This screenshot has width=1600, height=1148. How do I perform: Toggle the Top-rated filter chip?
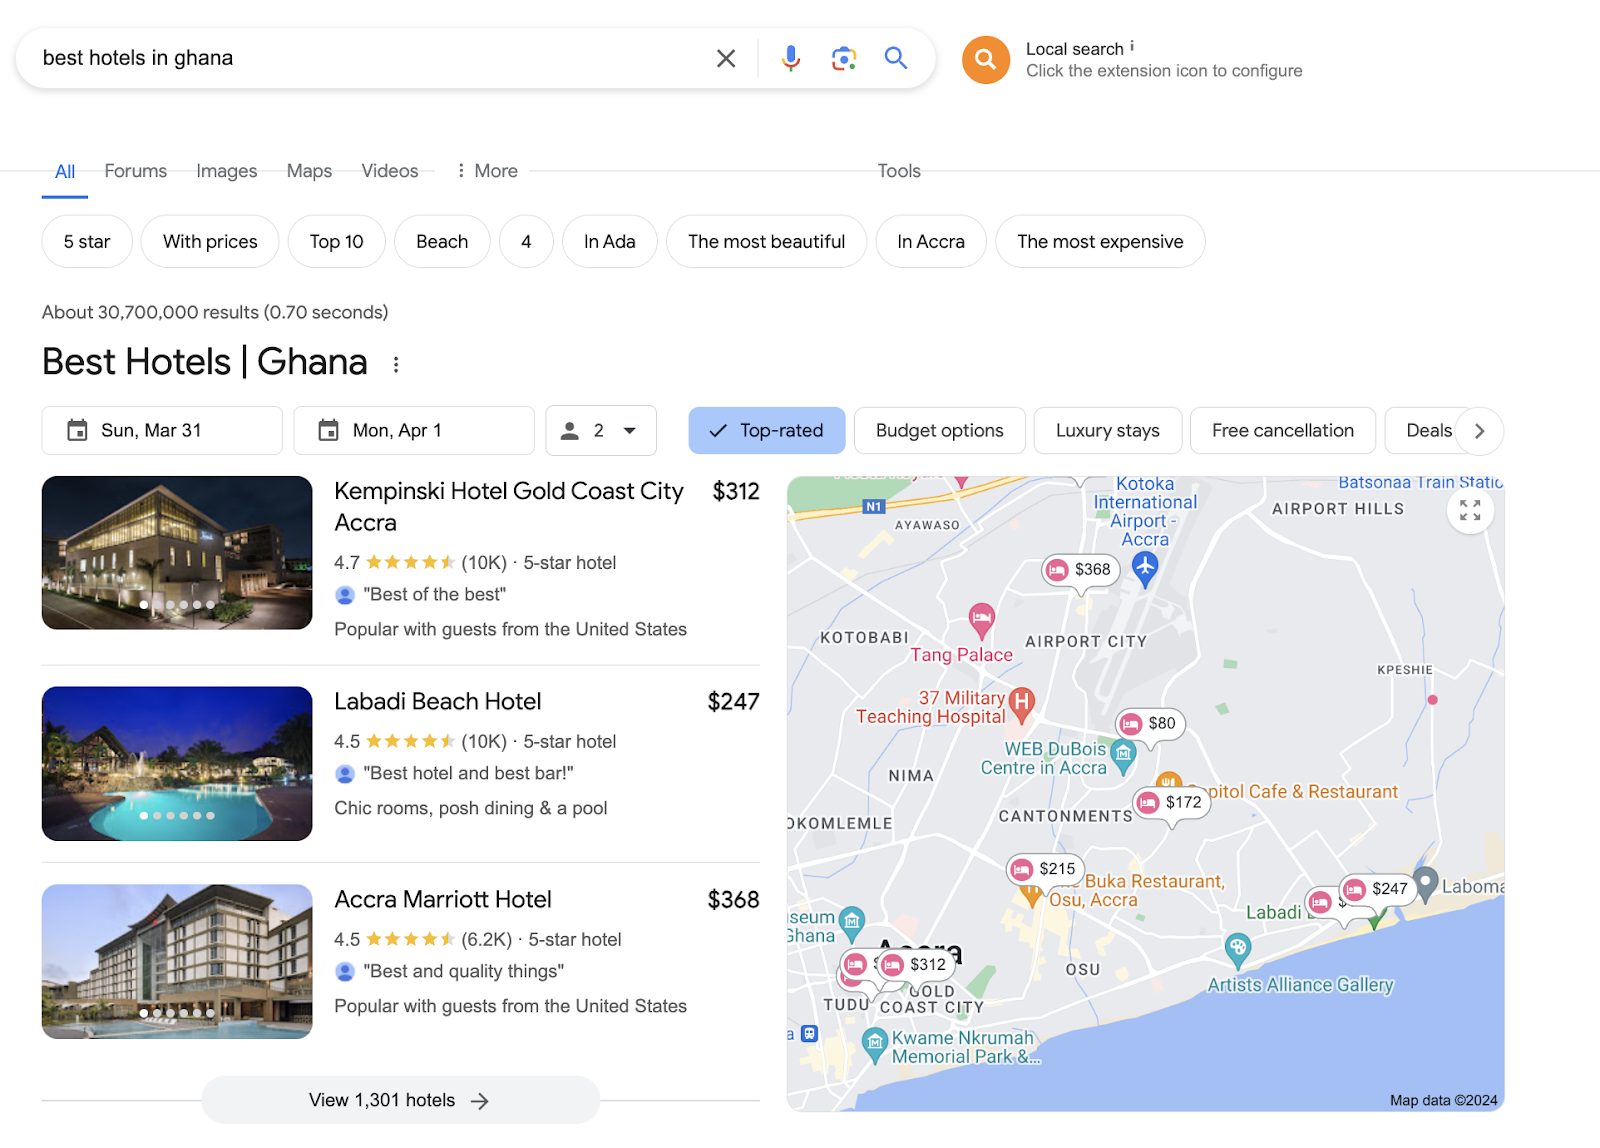point(767,431)
